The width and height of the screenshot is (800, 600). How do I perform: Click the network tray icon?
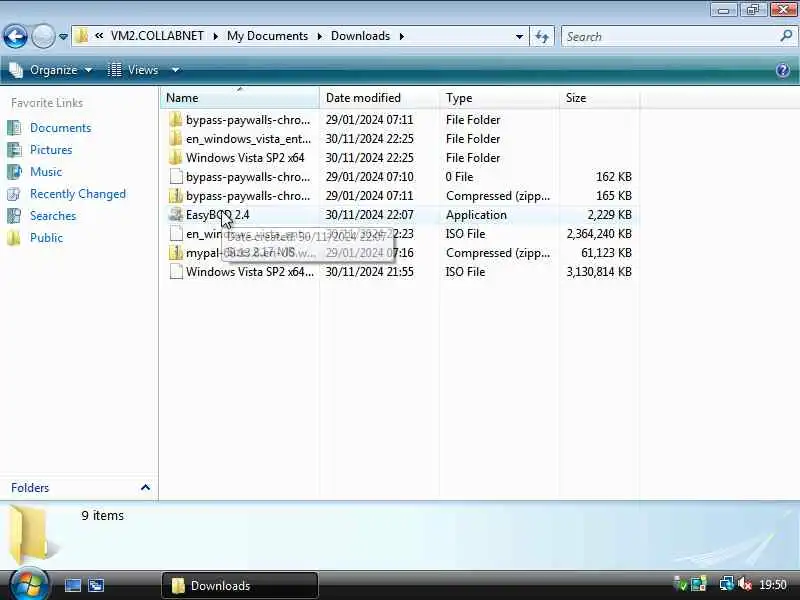tap(726, 584)
